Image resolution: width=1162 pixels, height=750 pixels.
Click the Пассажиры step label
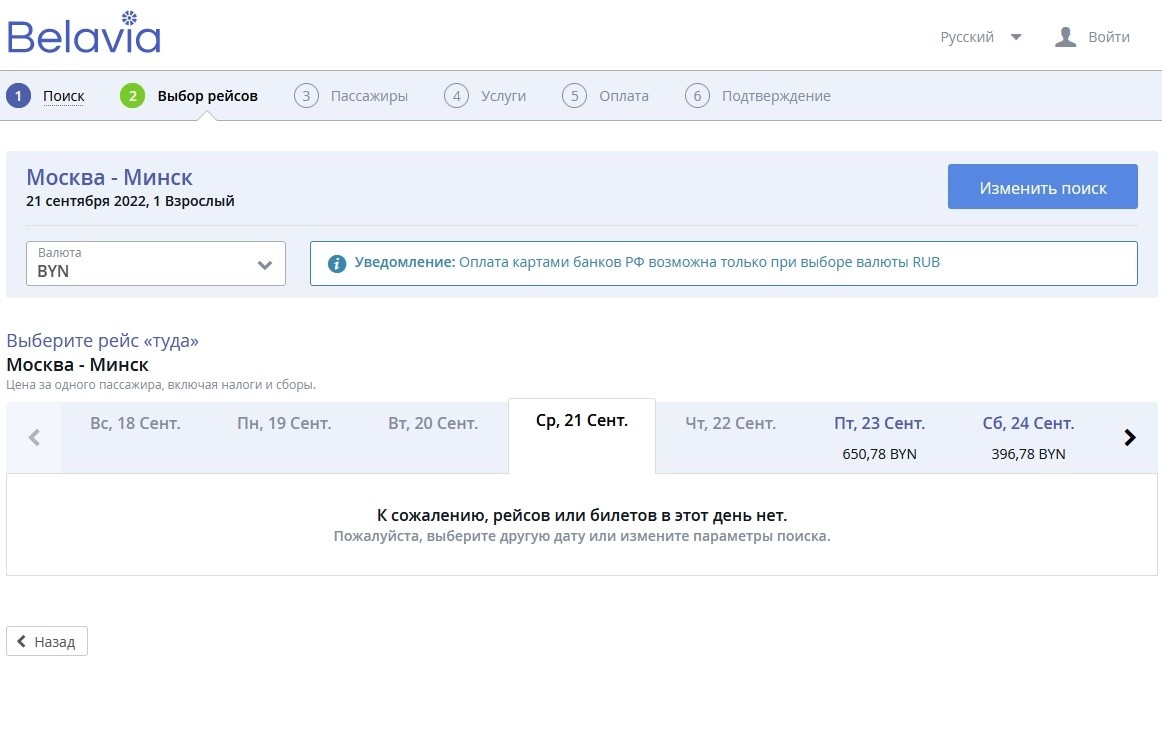[x=369, y=96]
